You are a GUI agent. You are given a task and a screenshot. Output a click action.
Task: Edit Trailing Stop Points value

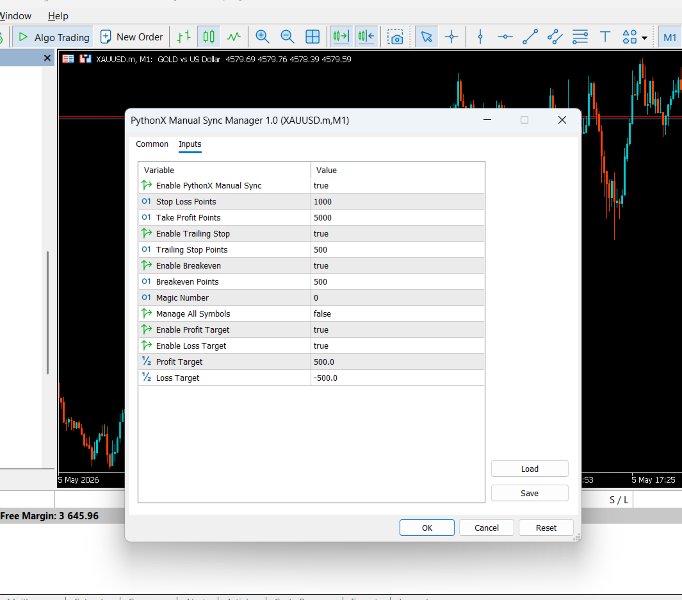[398, 250]
